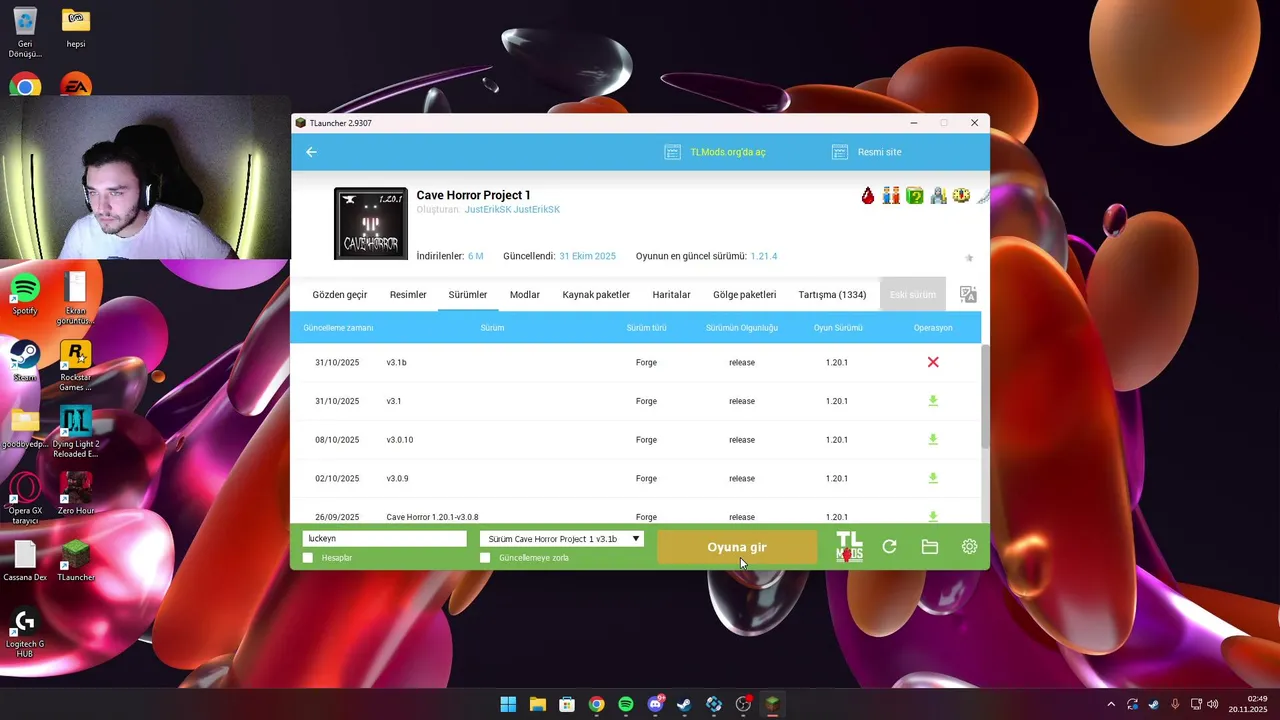Open Tartışma (1334) tab
The image size is (1280, 720).
coord(832,295)
